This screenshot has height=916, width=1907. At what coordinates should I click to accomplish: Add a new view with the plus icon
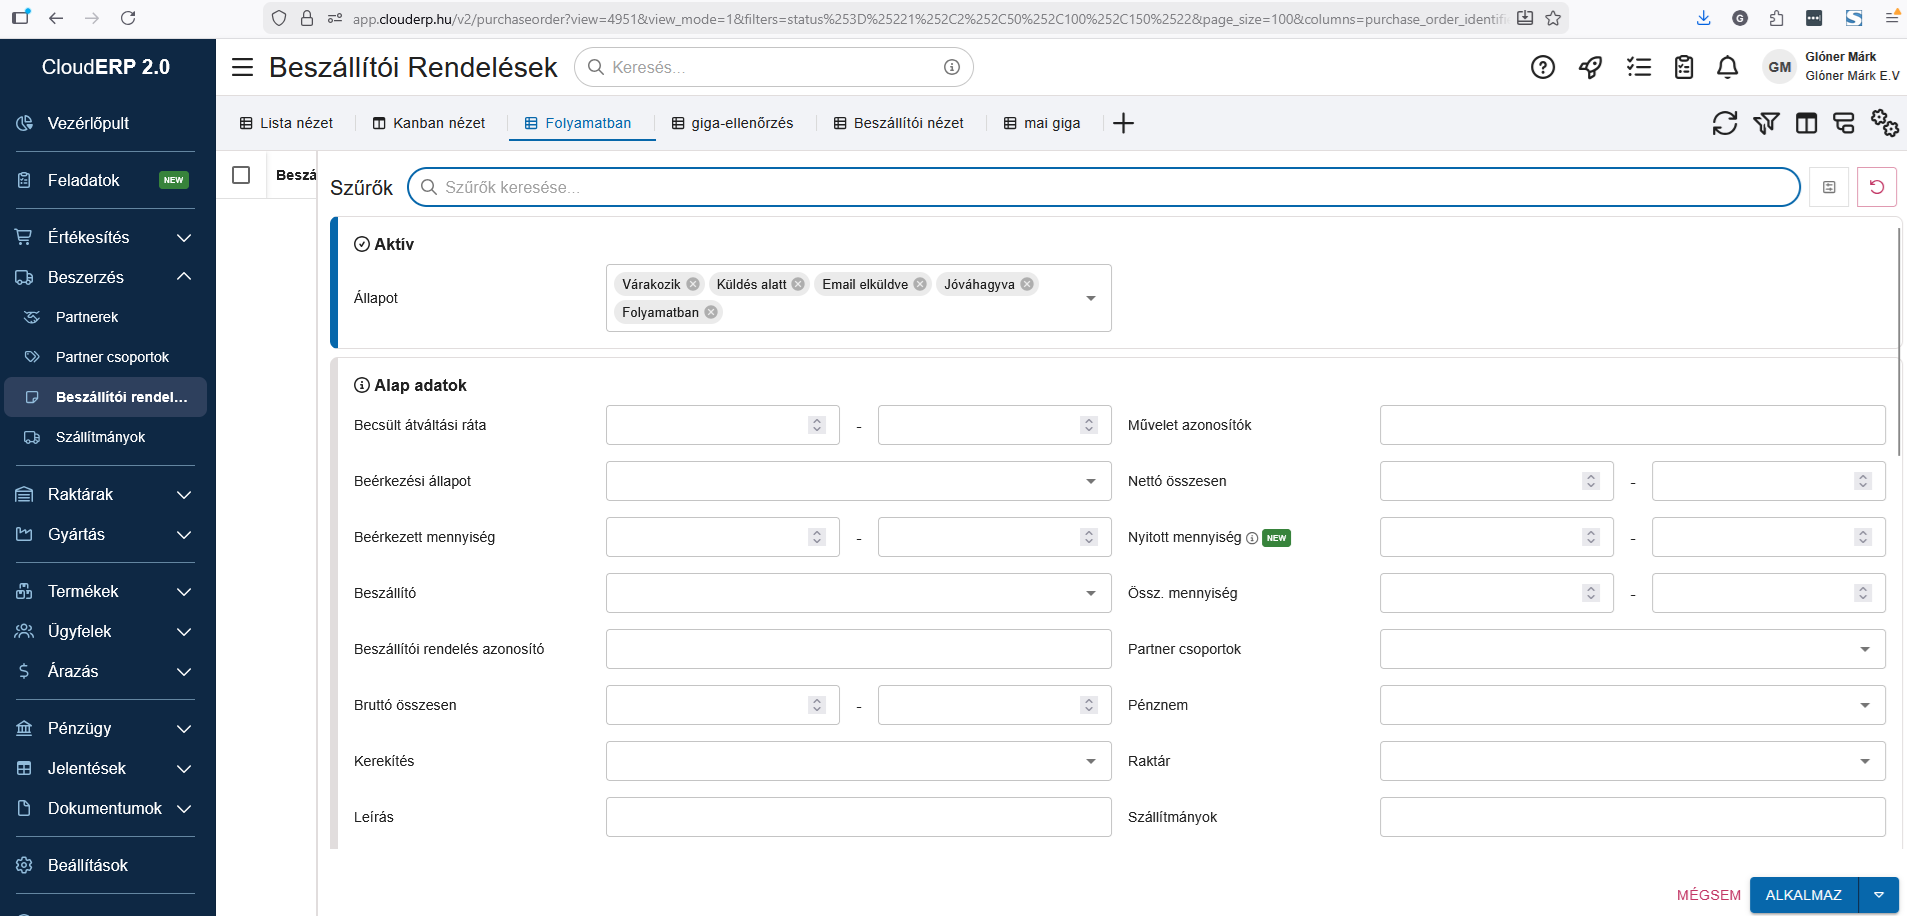tap(1123, 123)
